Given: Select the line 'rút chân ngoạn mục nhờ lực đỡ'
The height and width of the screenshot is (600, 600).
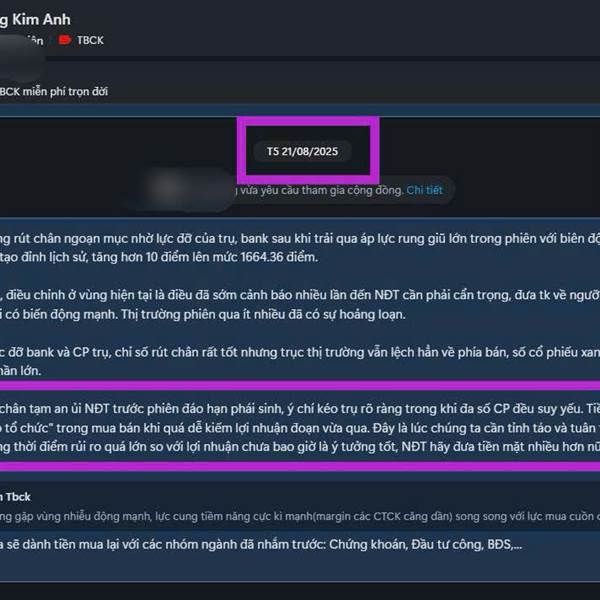Looking at the screenshot, I should click(300, 239).
